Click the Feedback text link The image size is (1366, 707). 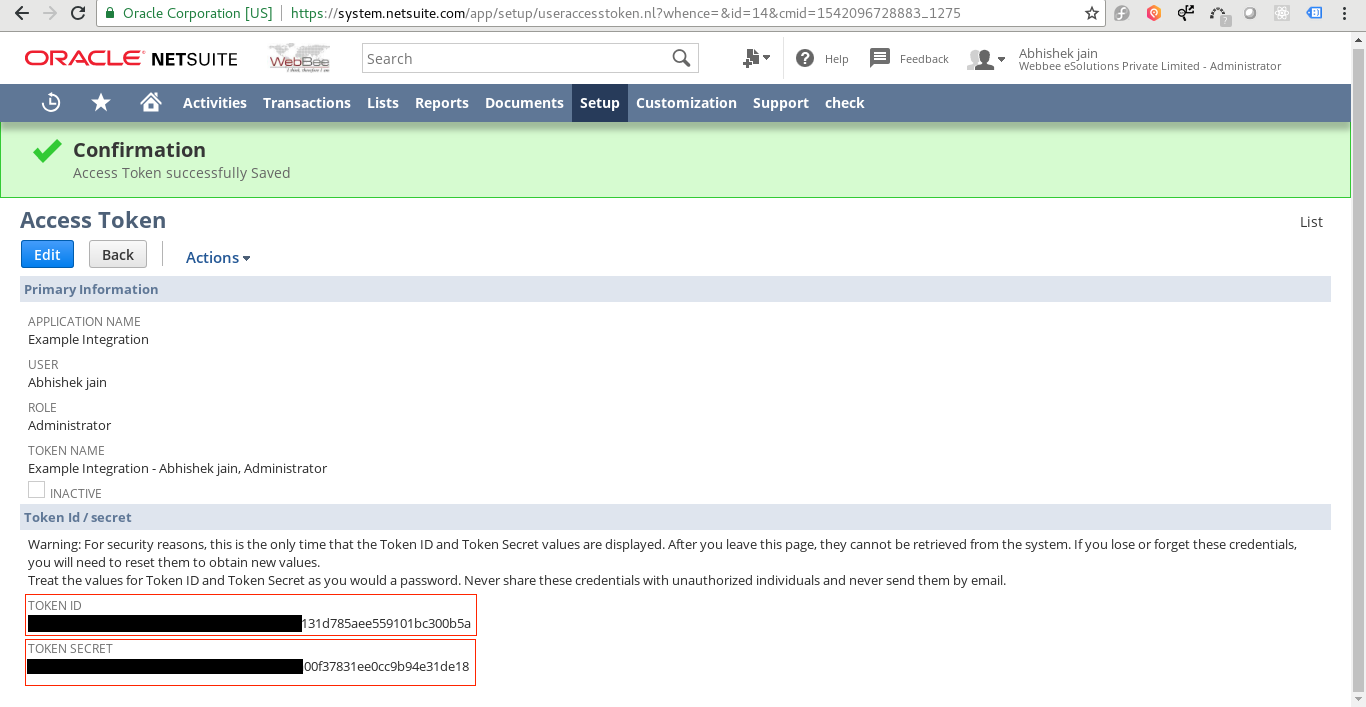[924, 59]
